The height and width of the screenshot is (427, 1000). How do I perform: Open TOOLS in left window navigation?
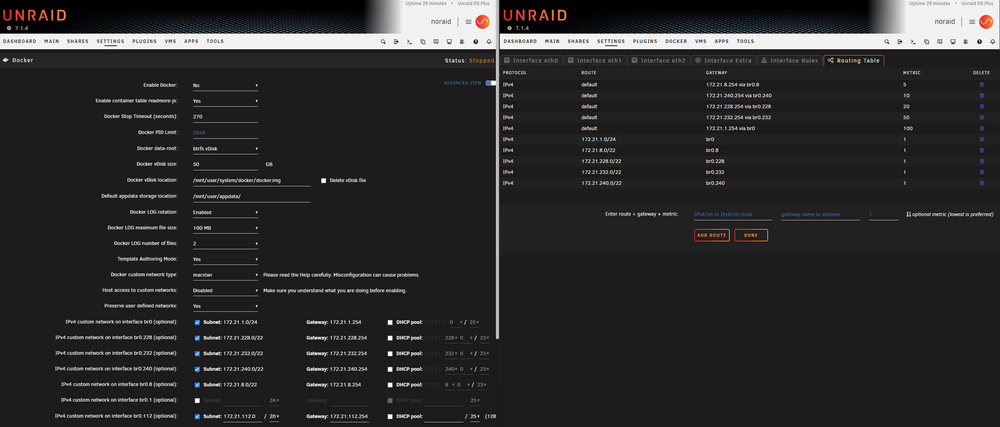tap(215, 41)
